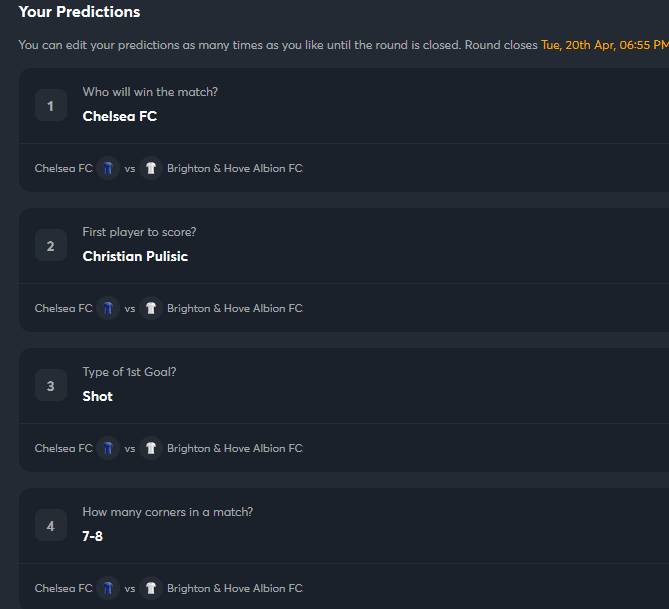Select the number 2 question badge
The image size is (669, 609).
[51, 245]
